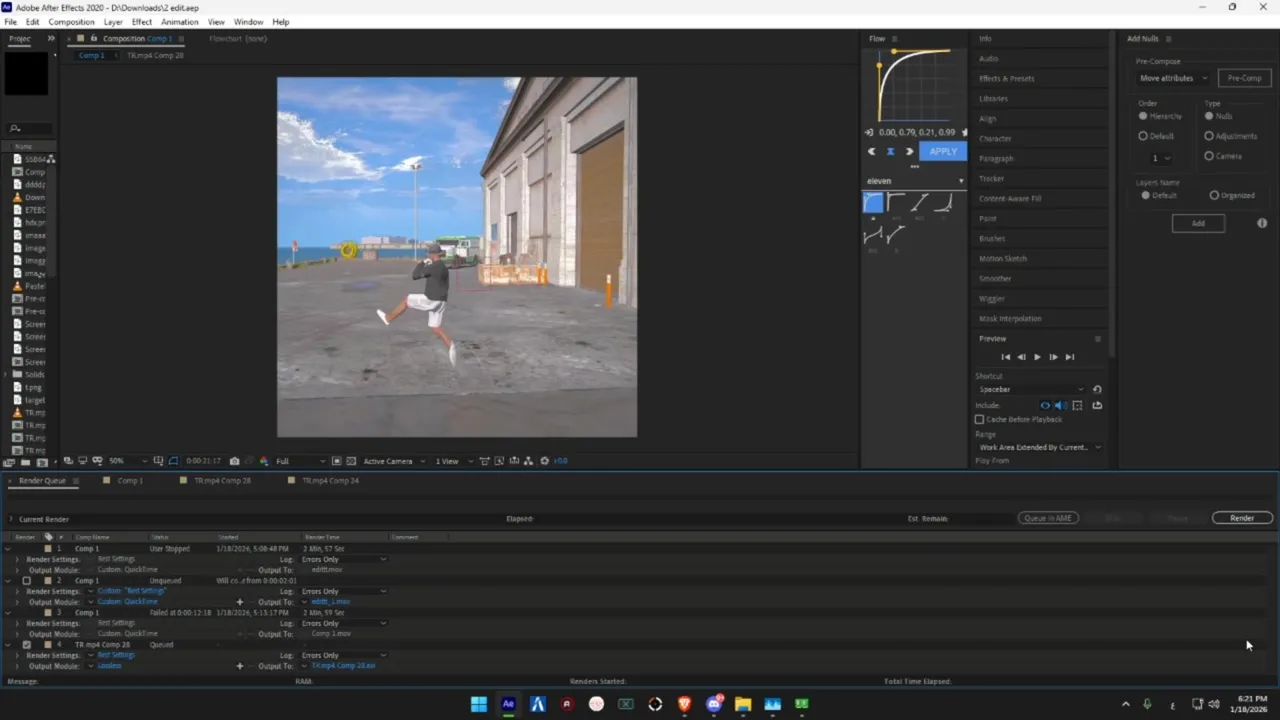1280x720 pixels.
Task: Click the Flow copy easing arrow icon
Action: 869,132
